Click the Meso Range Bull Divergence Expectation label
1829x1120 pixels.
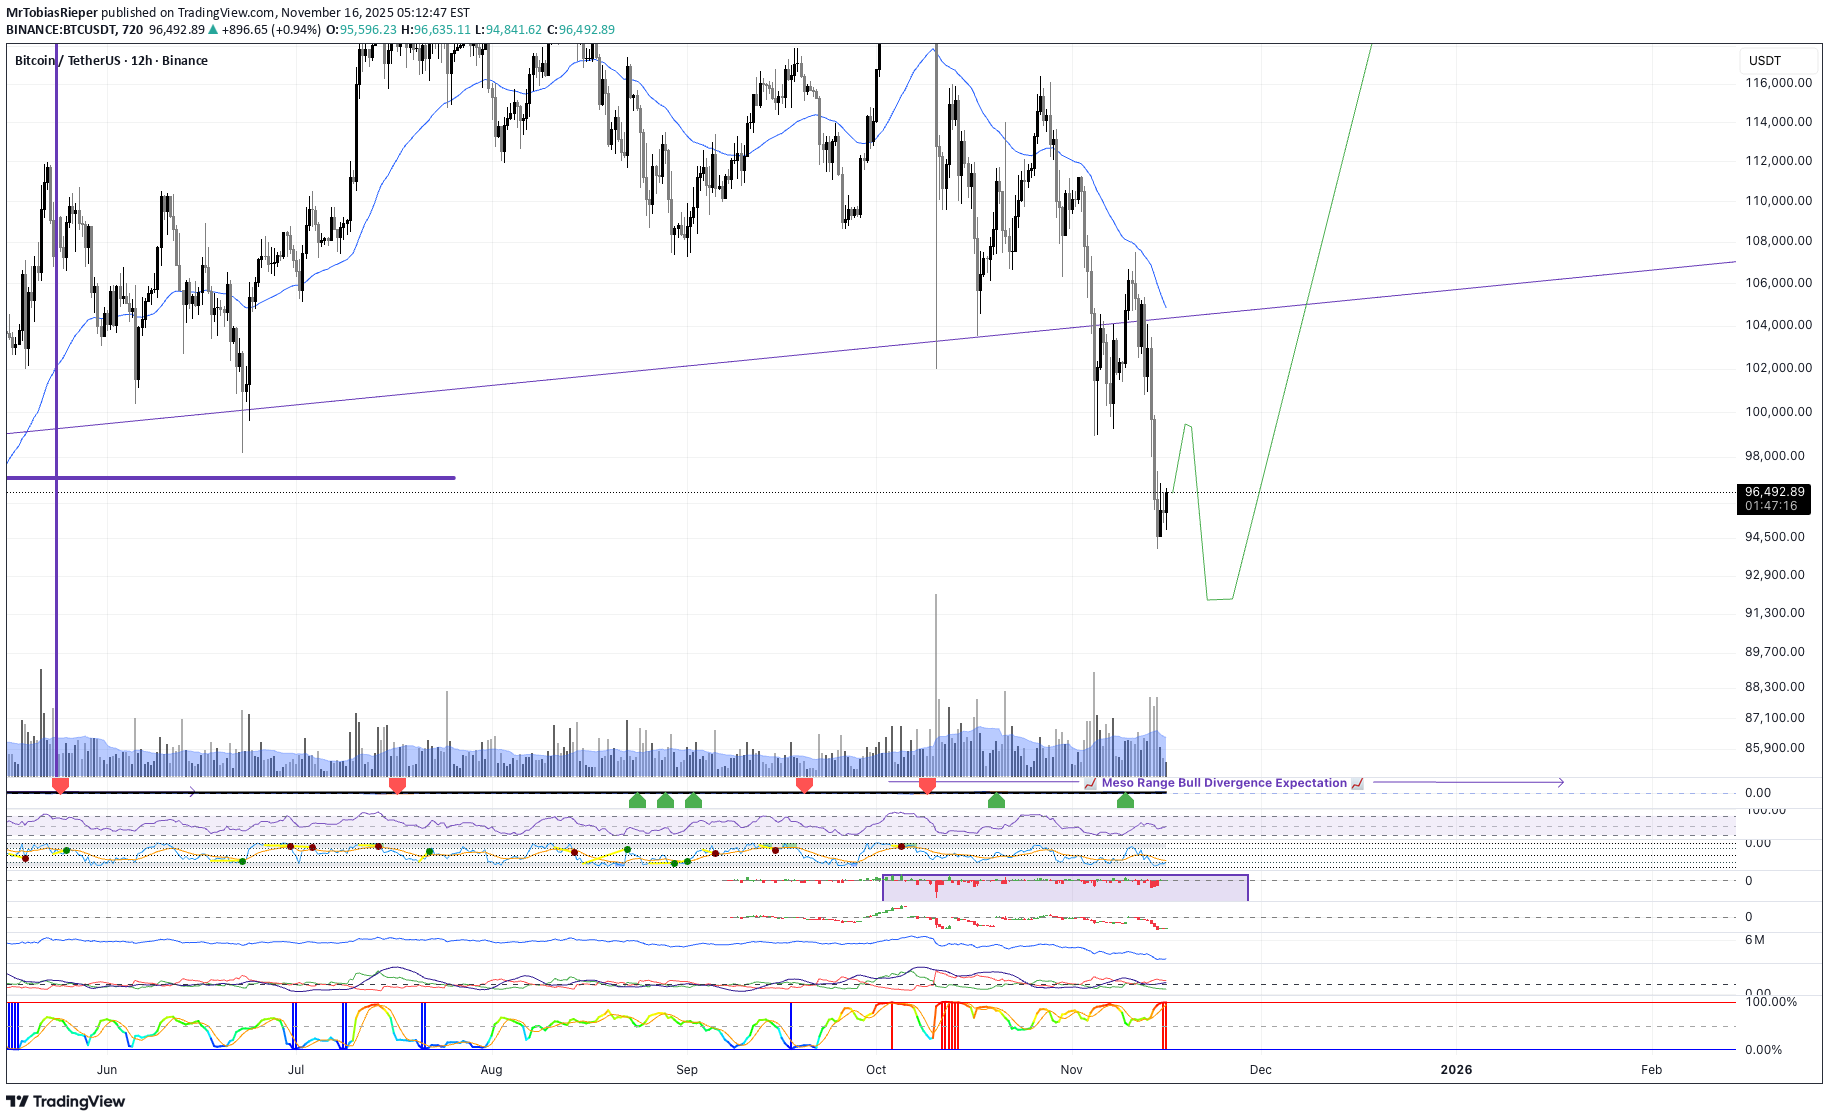(1224, 783)
